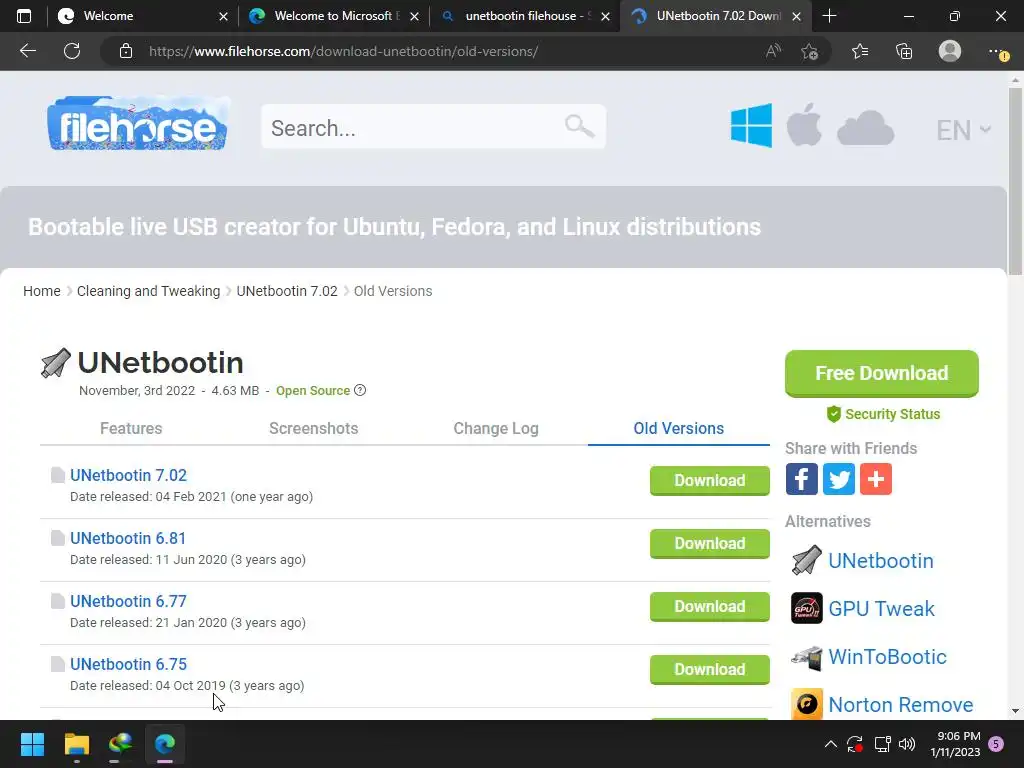This screenshot has height=768, width=1024.
Task: Open the Collections icon
Action: (904, 51)
